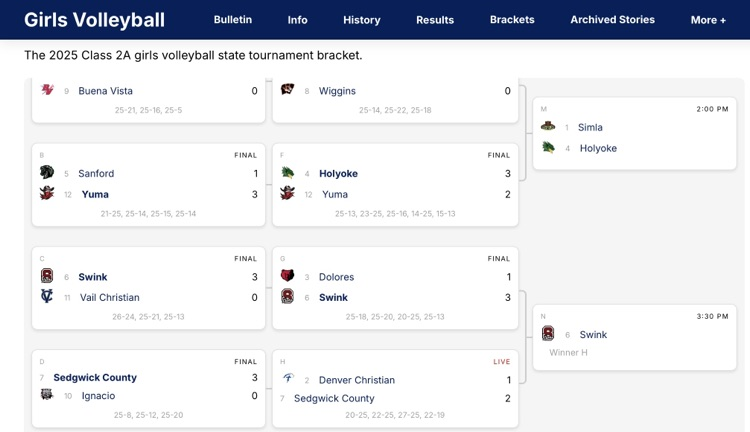Click the Girls Volleyball title link
The image size is (750, 432).
click(94, 20)
